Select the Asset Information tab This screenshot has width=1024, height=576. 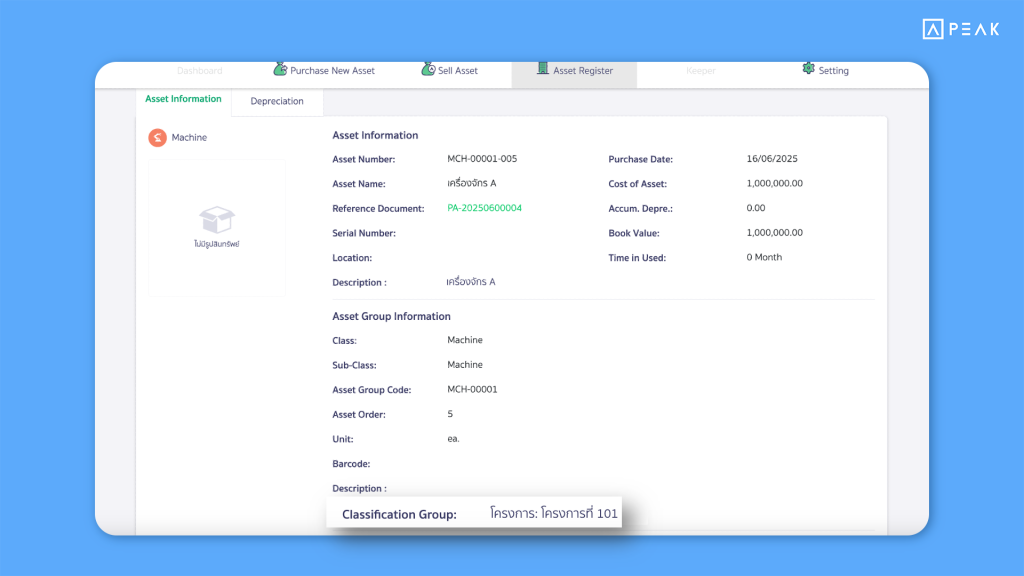point(183,99)
